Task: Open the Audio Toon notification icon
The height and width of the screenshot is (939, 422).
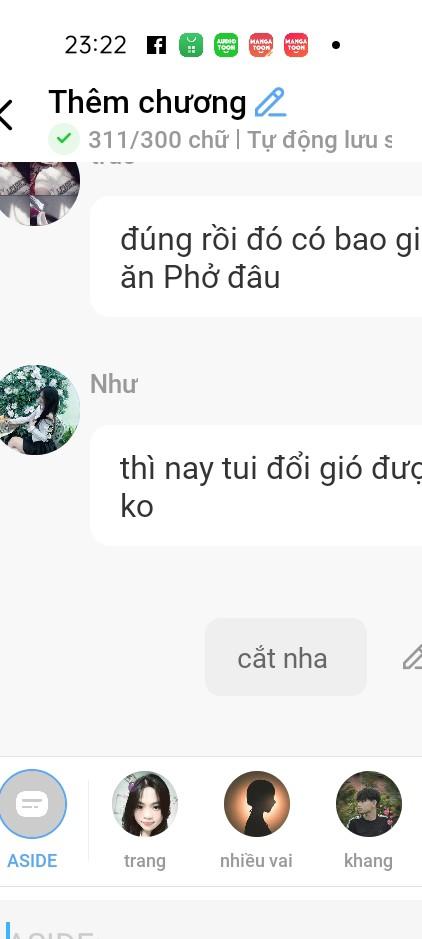Action: pyautogui.click(x=226, y=45)
